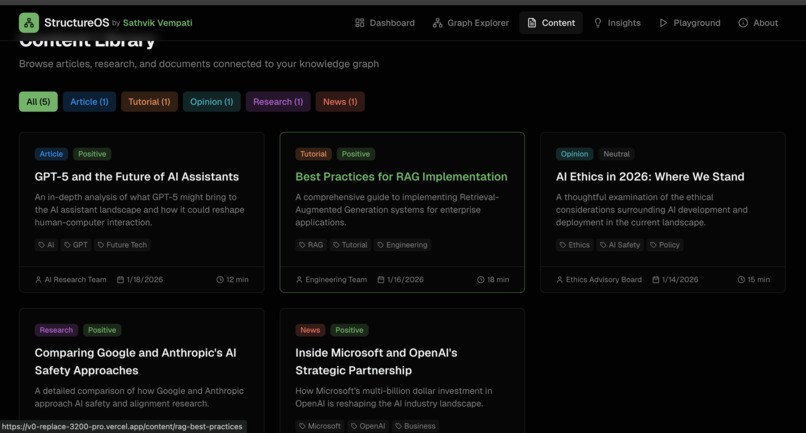Click the Engineering tag chip

(x=402, y=245)
